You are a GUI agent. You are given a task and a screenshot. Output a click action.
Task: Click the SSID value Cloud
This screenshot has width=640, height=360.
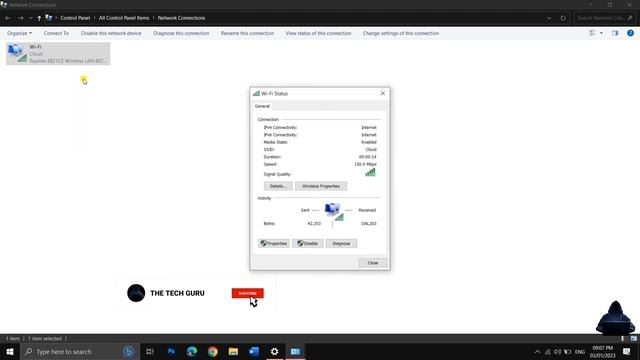pos(371,149)
